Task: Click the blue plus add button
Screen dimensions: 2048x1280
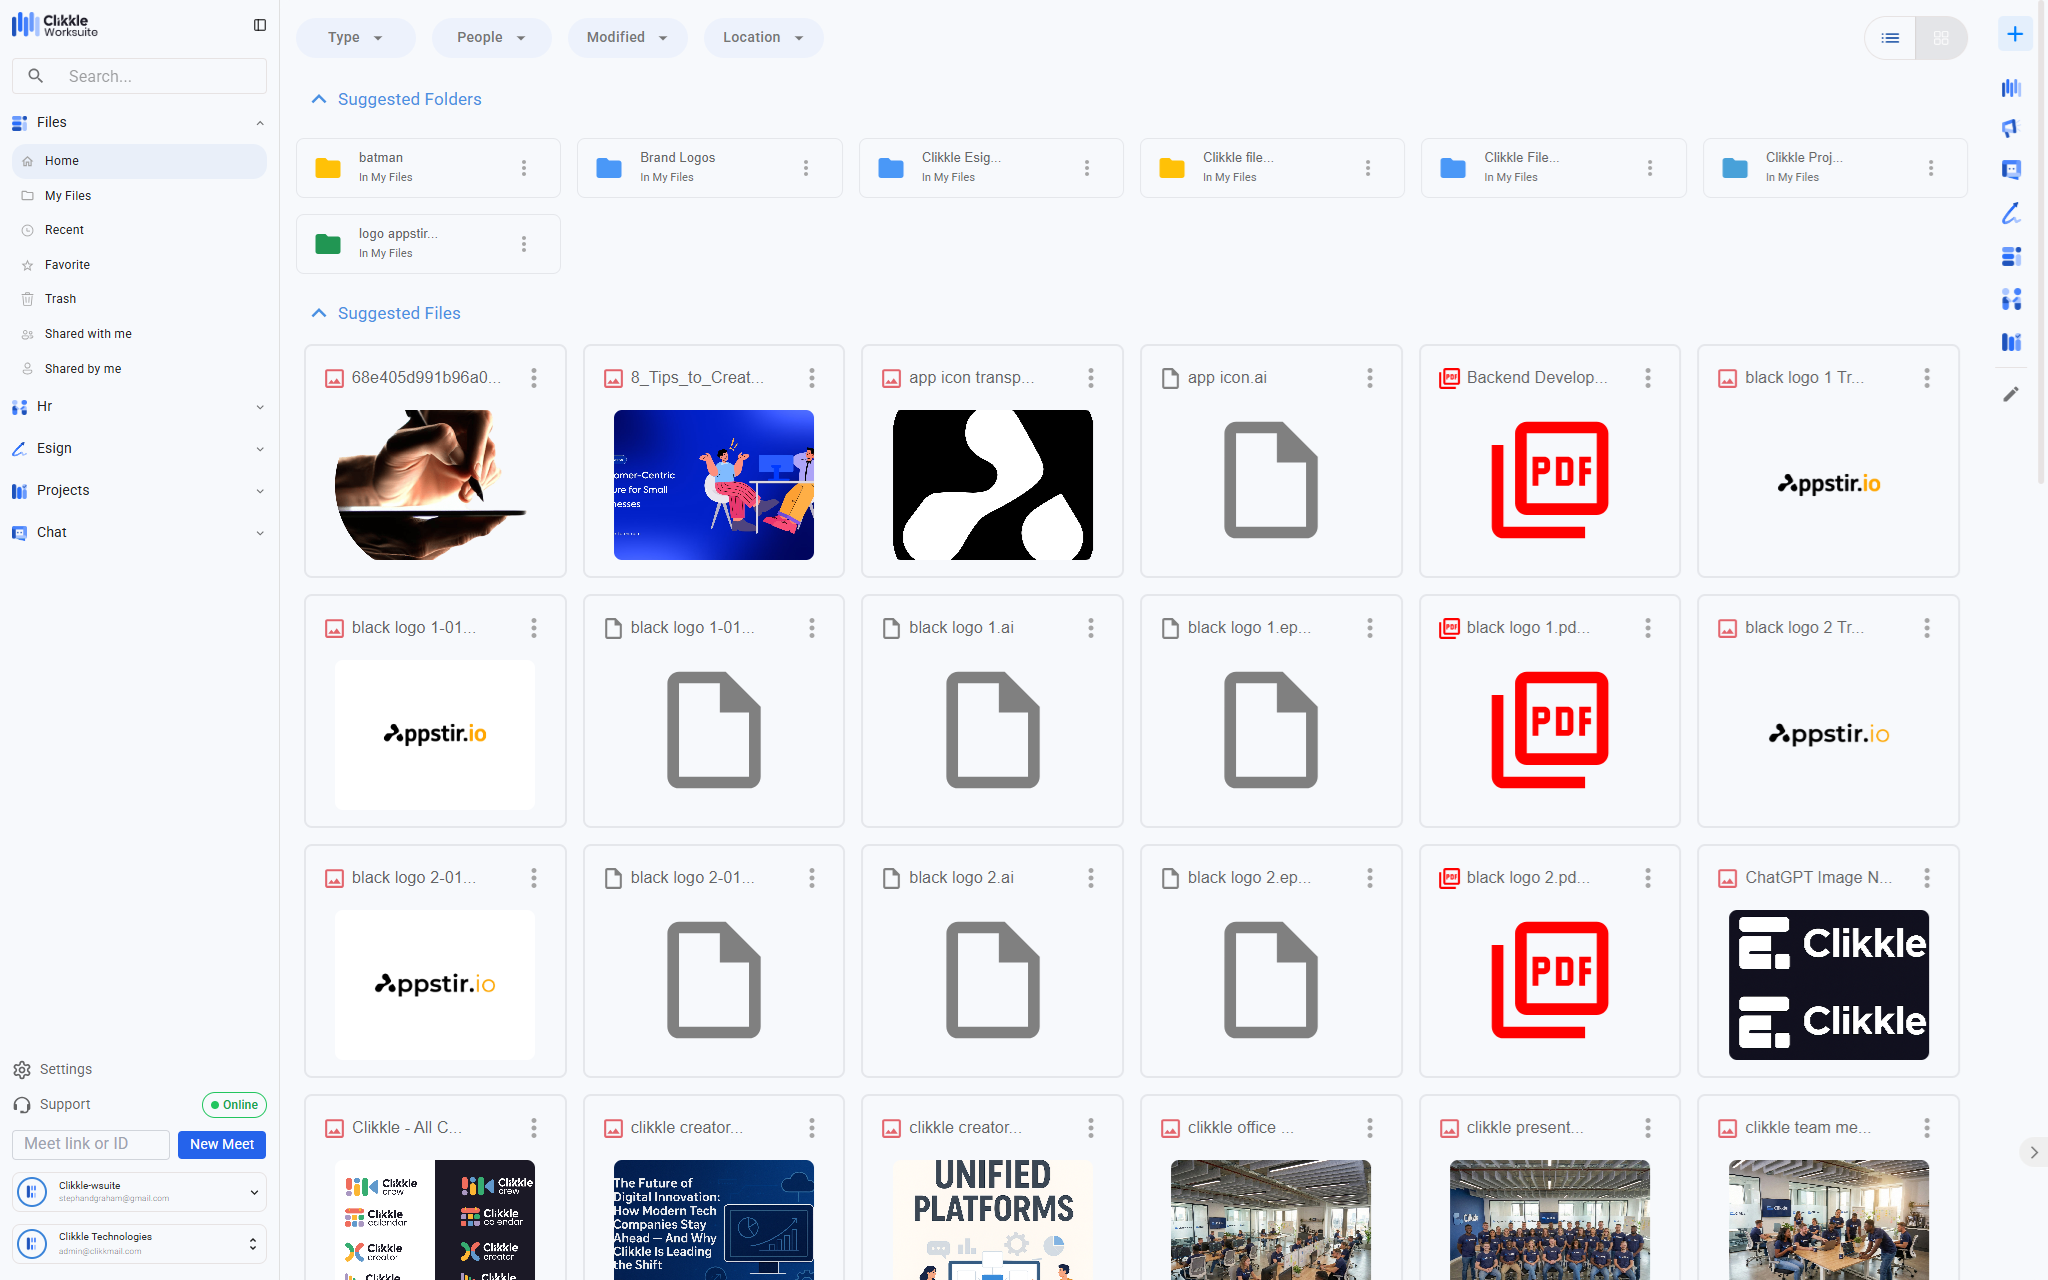Action: click(2014, 34)
